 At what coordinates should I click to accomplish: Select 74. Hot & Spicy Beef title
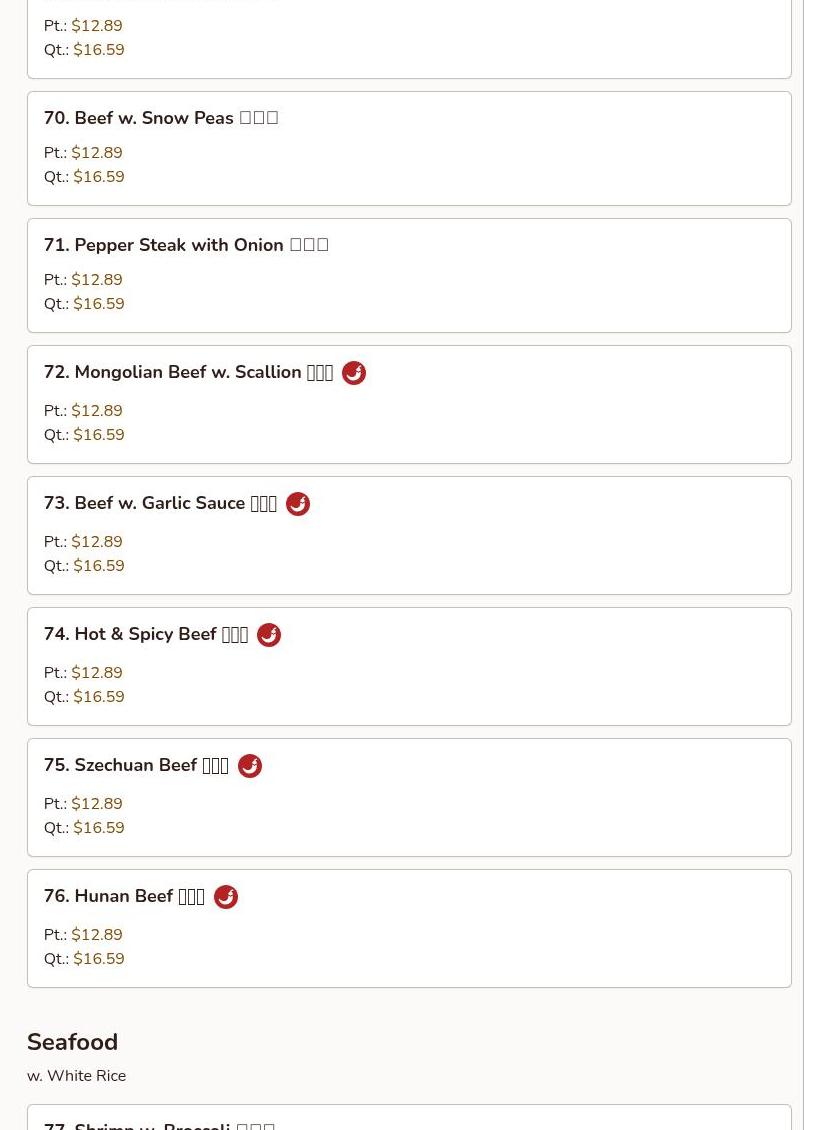(x=145, y=634)
